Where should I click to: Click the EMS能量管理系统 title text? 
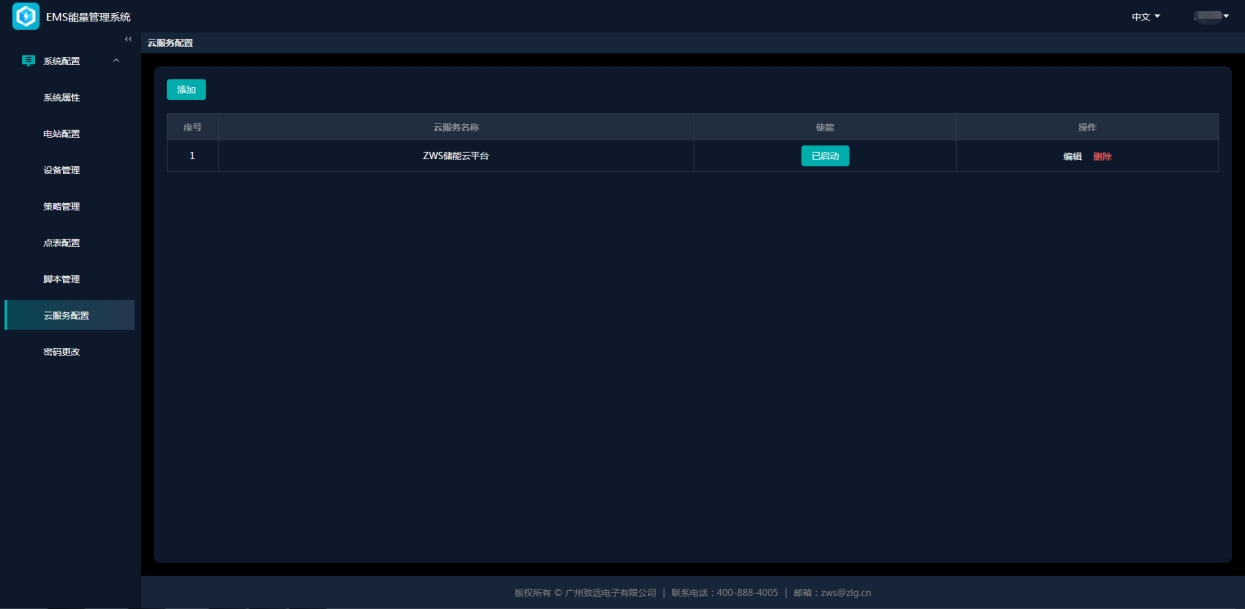click(88, 17)
